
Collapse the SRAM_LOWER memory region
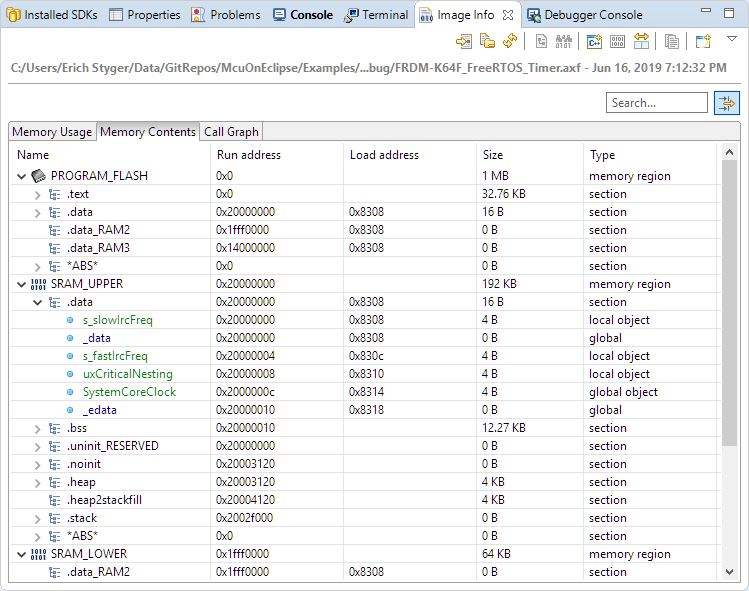tap(21, 554)
